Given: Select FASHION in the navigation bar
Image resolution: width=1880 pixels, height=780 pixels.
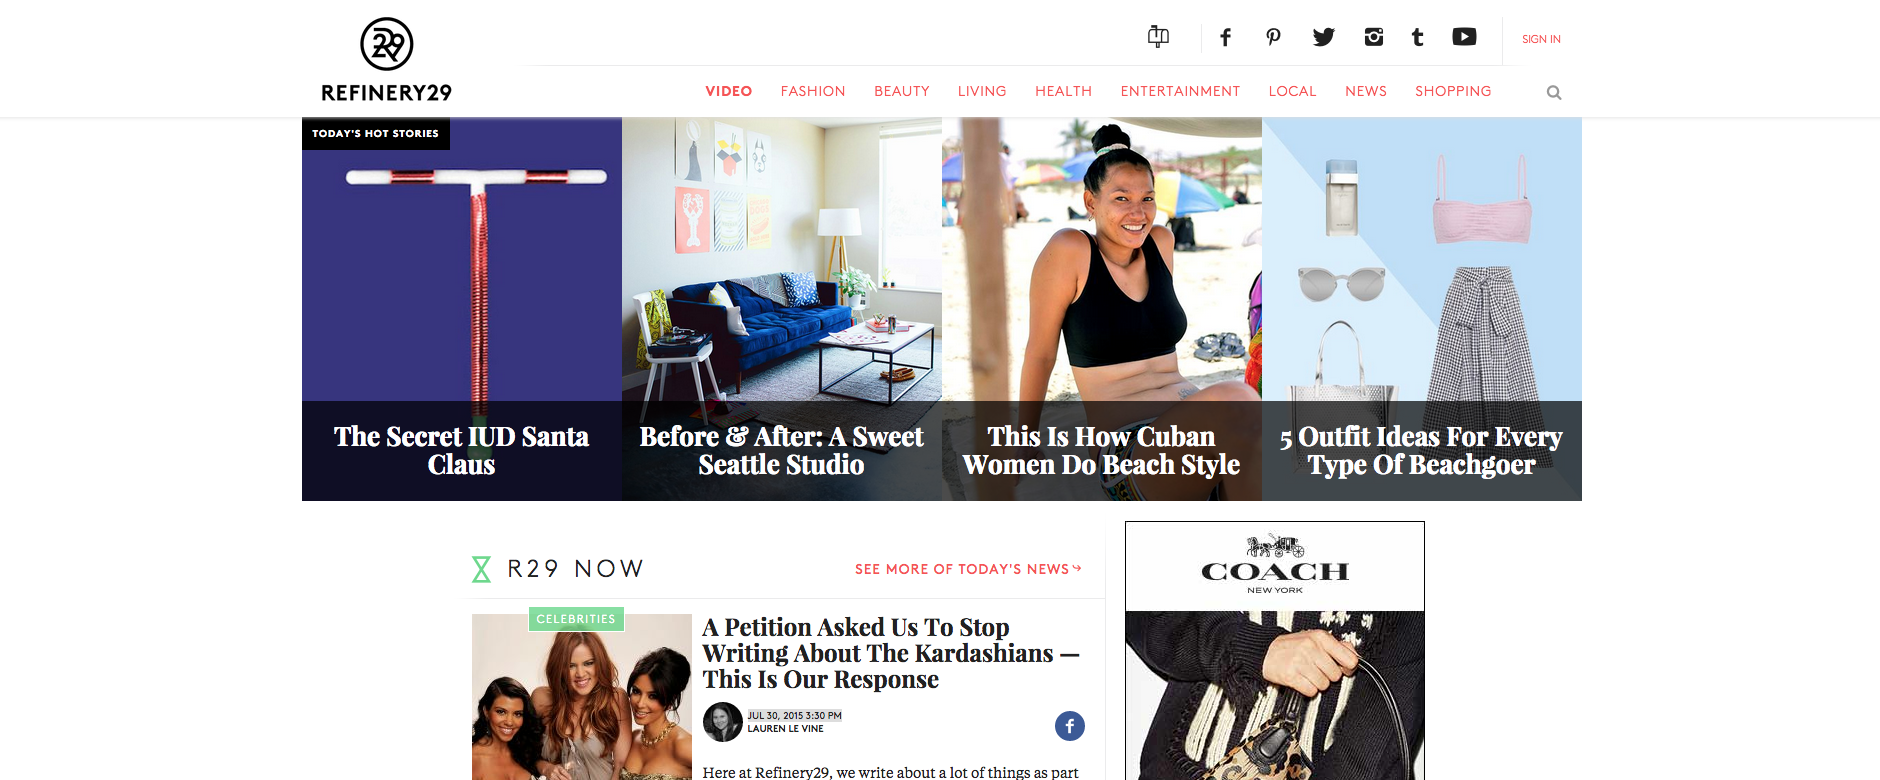Looking at the screenshot, I should tap(813, 91).
